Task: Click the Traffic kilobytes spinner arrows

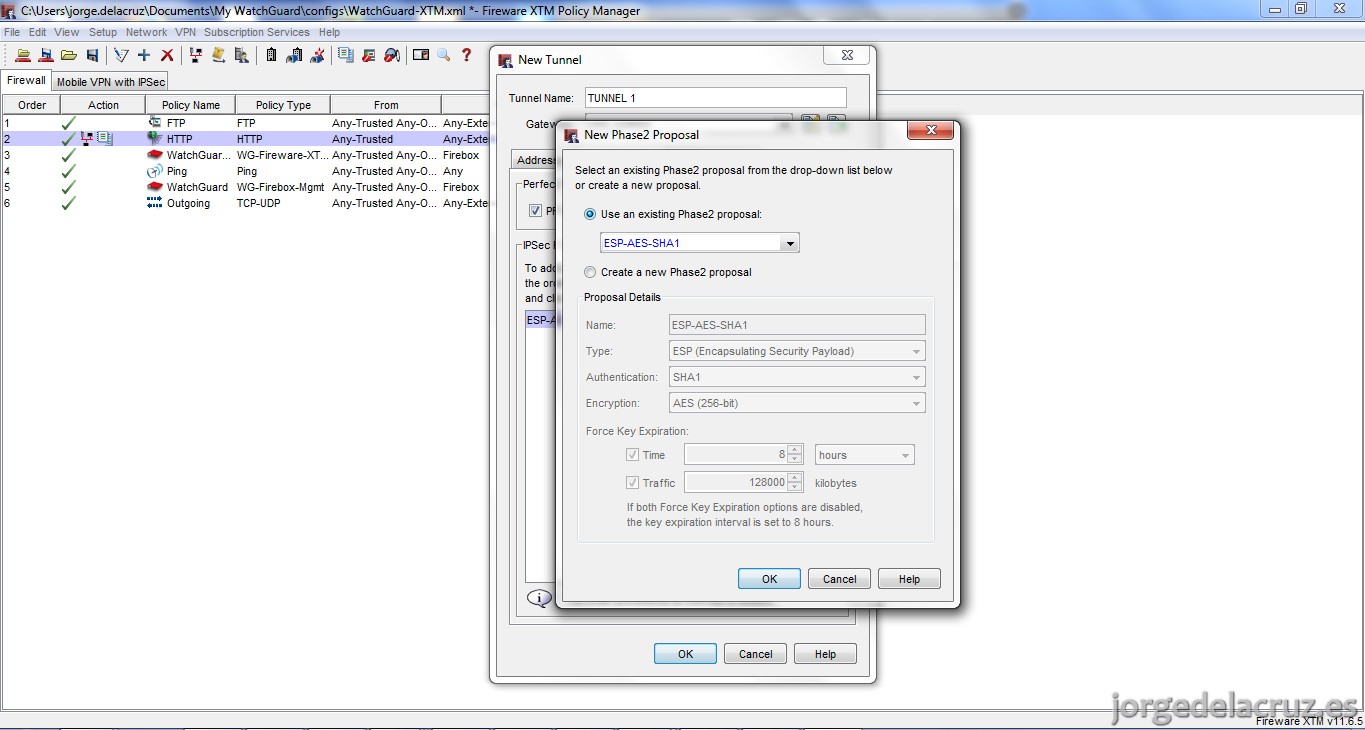Action: 795,483
